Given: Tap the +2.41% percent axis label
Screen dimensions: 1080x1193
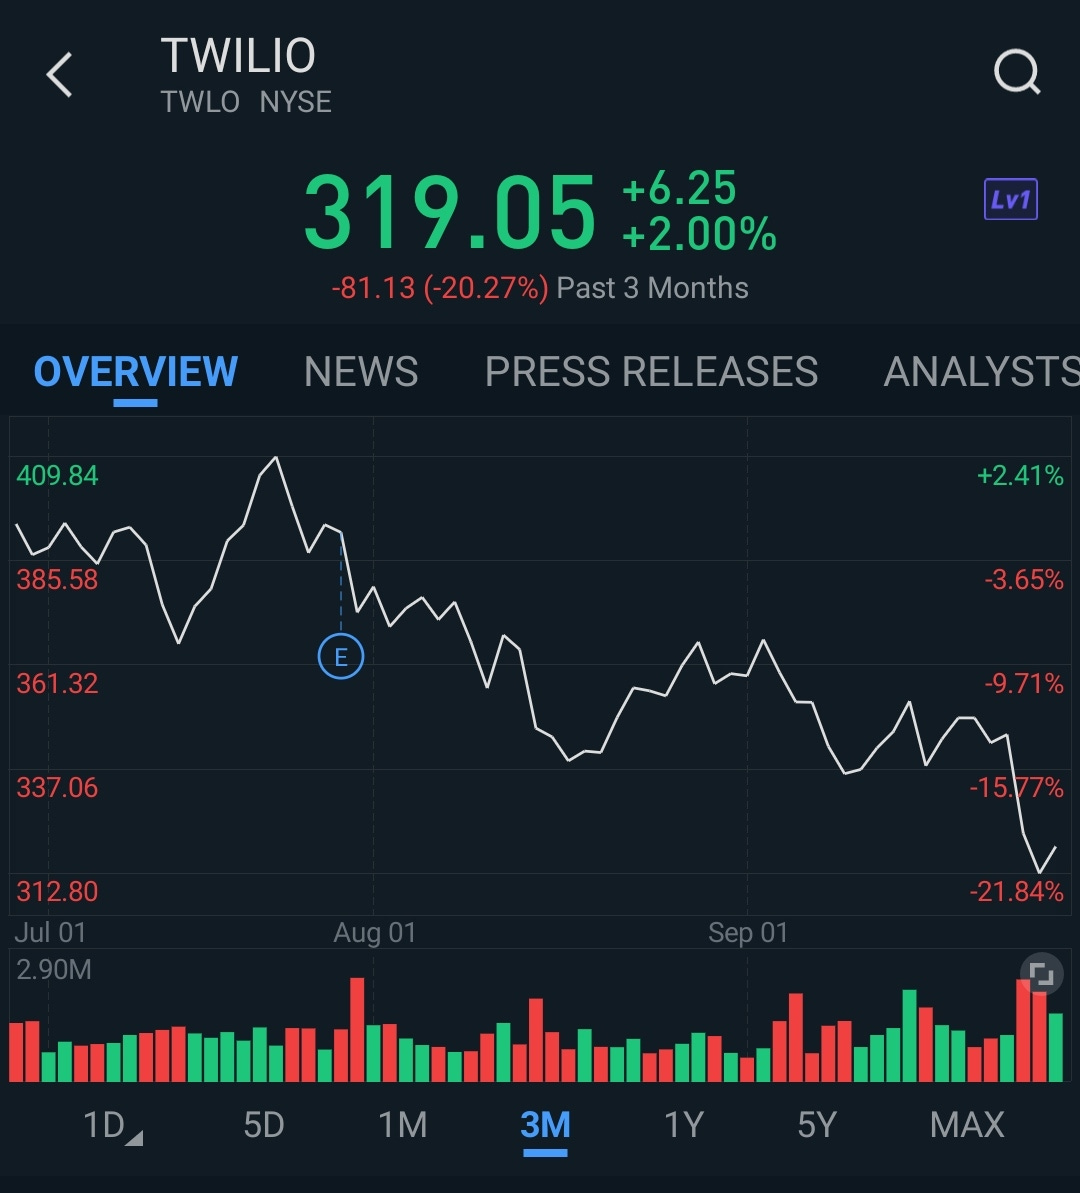Looking at the screenshot, I should point(1020,476).
